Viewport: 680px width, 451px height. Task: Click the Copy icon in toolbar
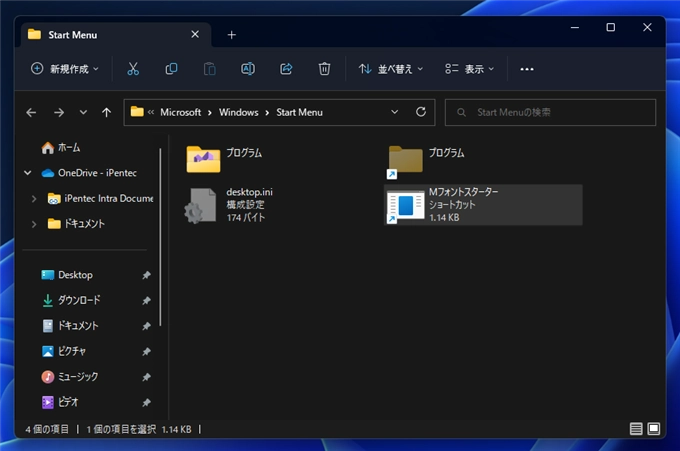(171, 69)
